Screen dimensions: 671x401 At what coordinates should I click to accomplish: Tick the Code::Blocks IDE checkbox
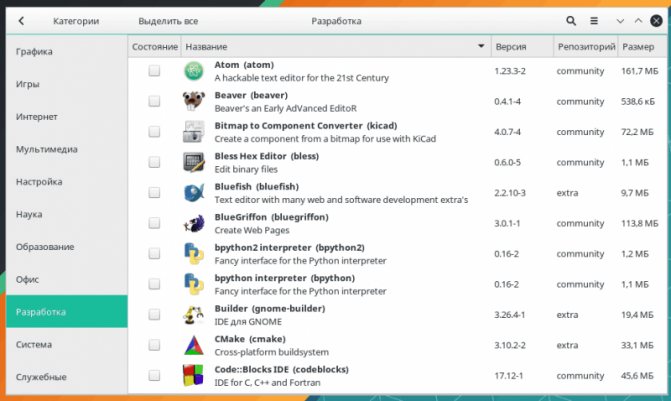click(154, 375)
